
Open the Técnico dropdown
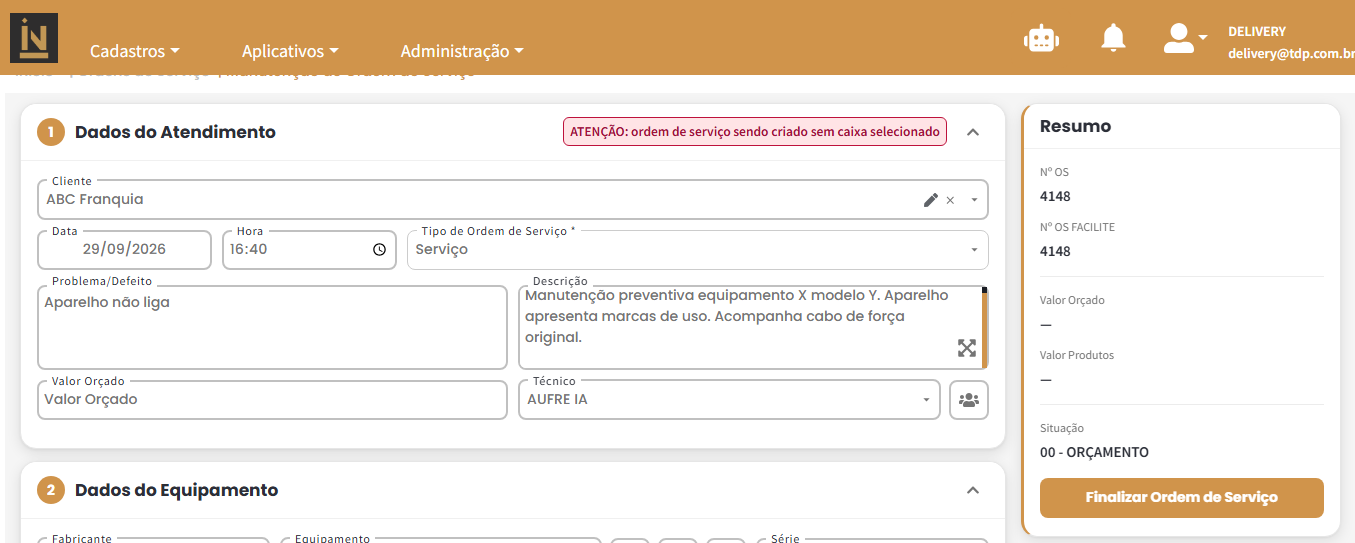[x=729, y=400]
